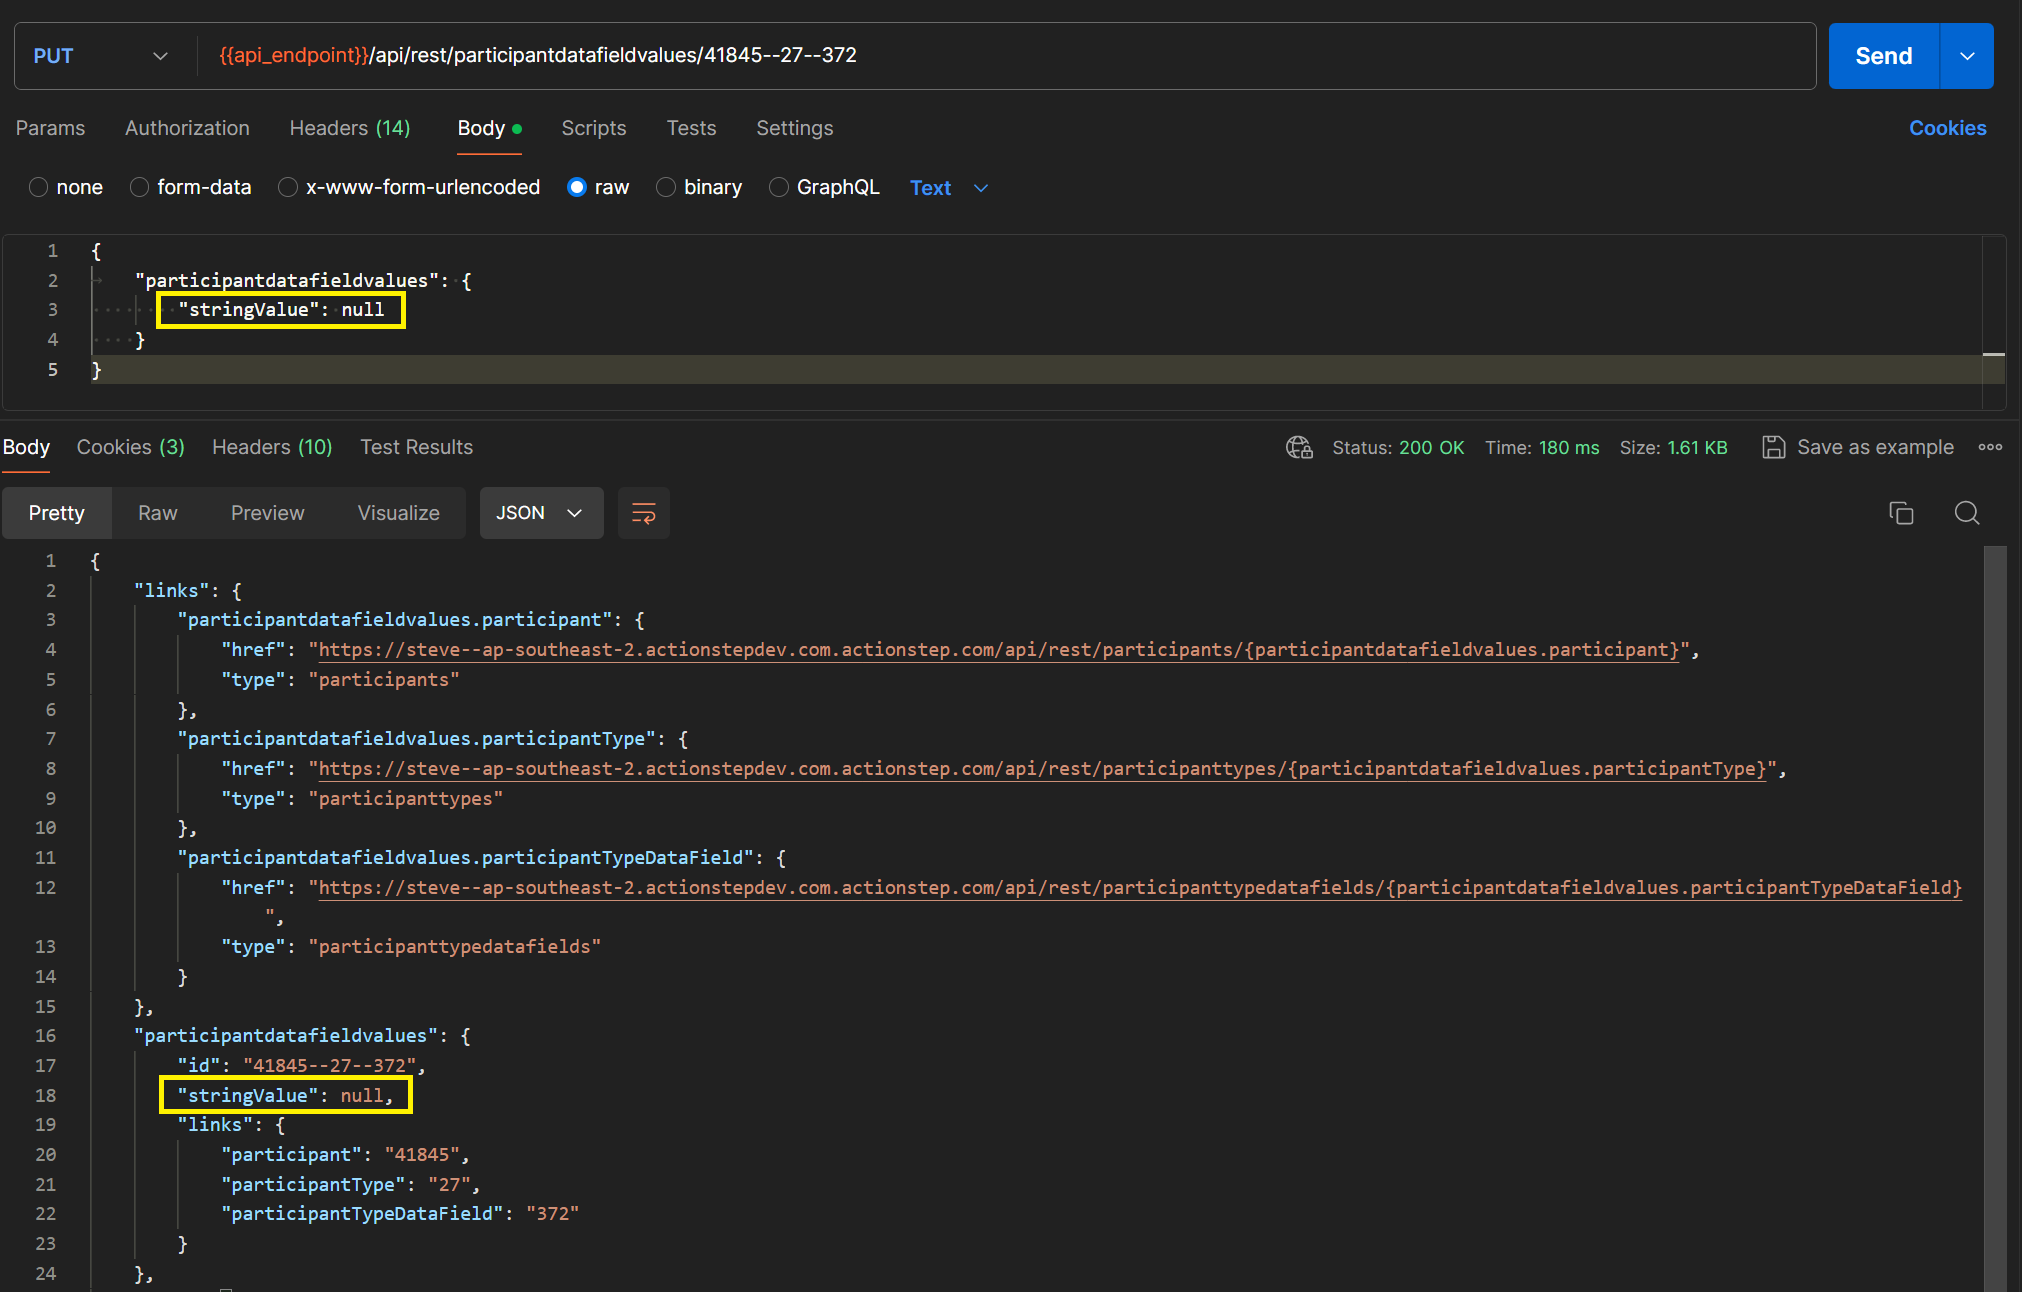Select the binary radio option
Image resolution: width=2022 pixels, height=1292 pixels.
pyautogui.click(x=666, y=187)
